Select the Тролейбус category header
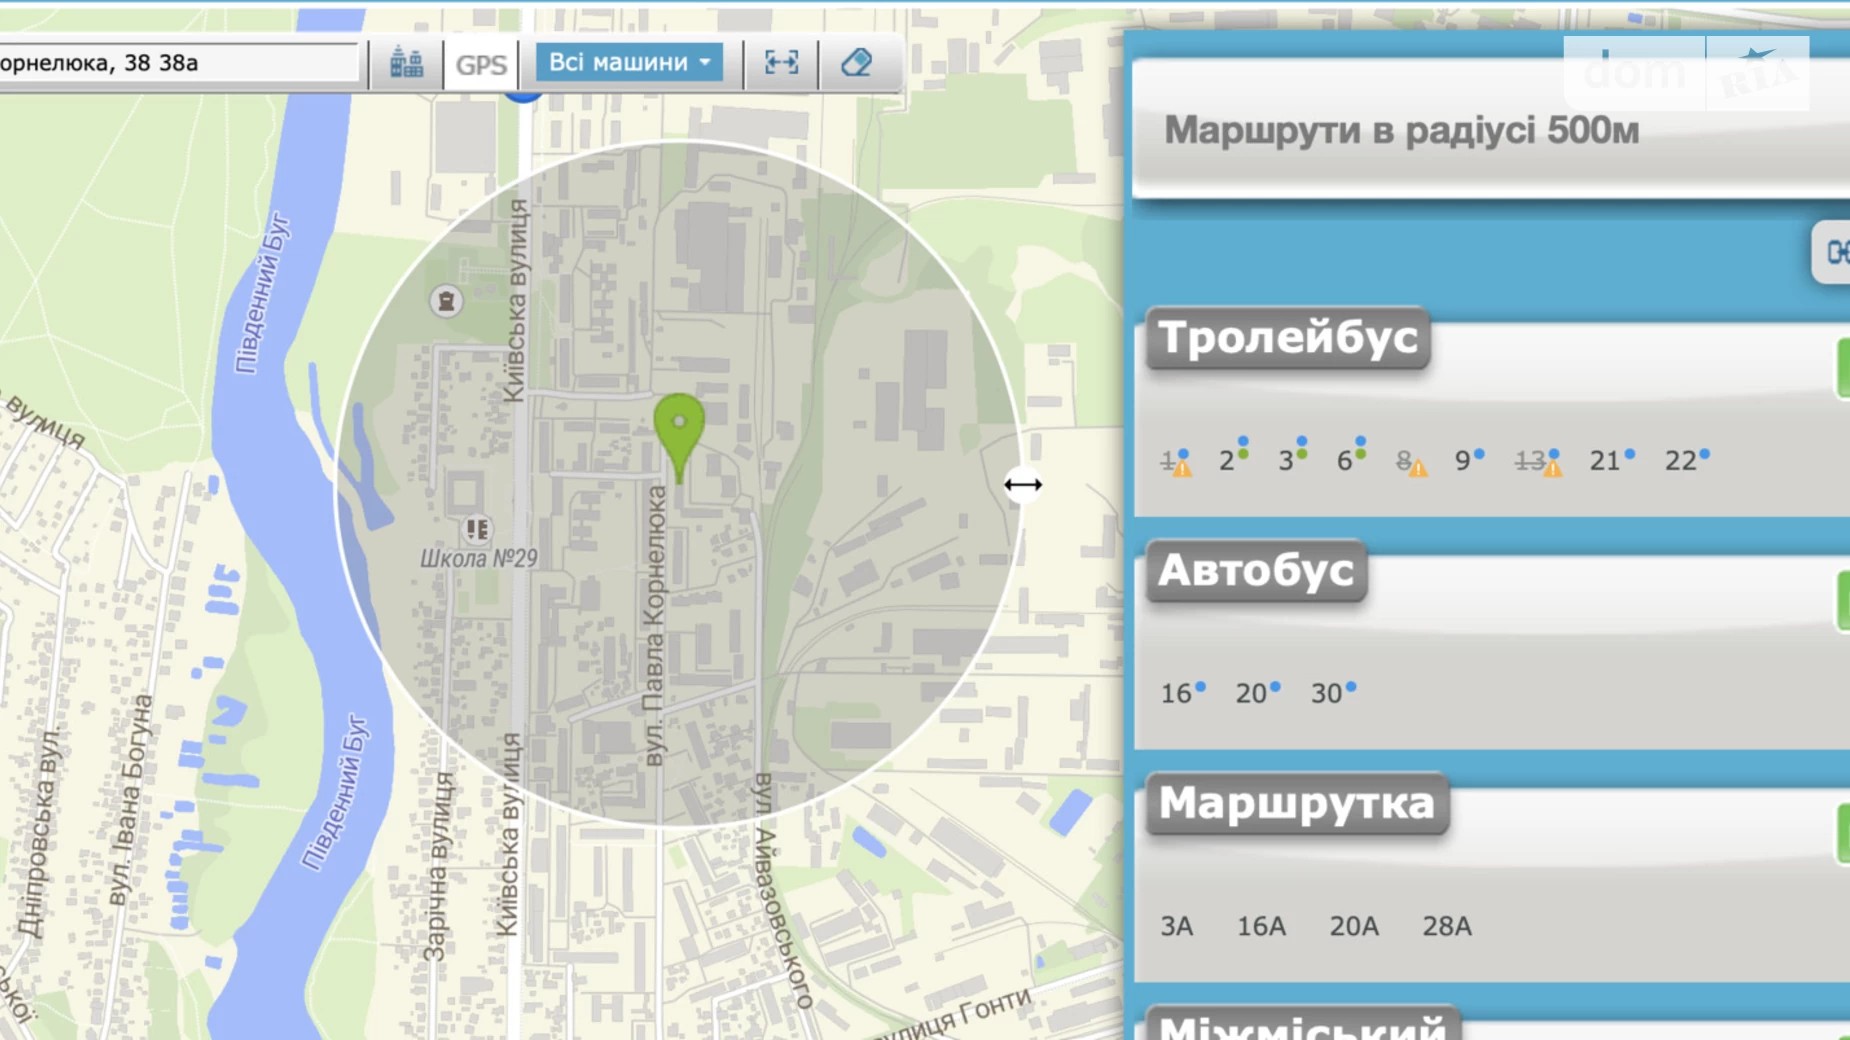 tap(1288, 338)
